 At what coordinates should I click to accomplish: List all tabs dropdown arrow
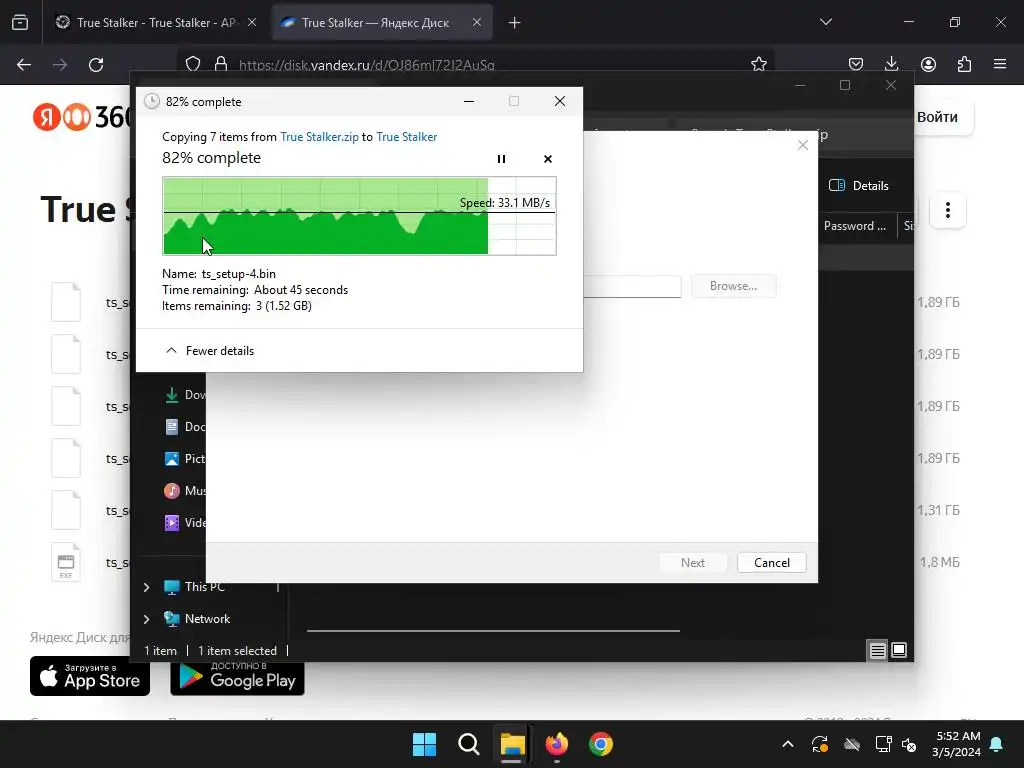[x=826, y=22]
